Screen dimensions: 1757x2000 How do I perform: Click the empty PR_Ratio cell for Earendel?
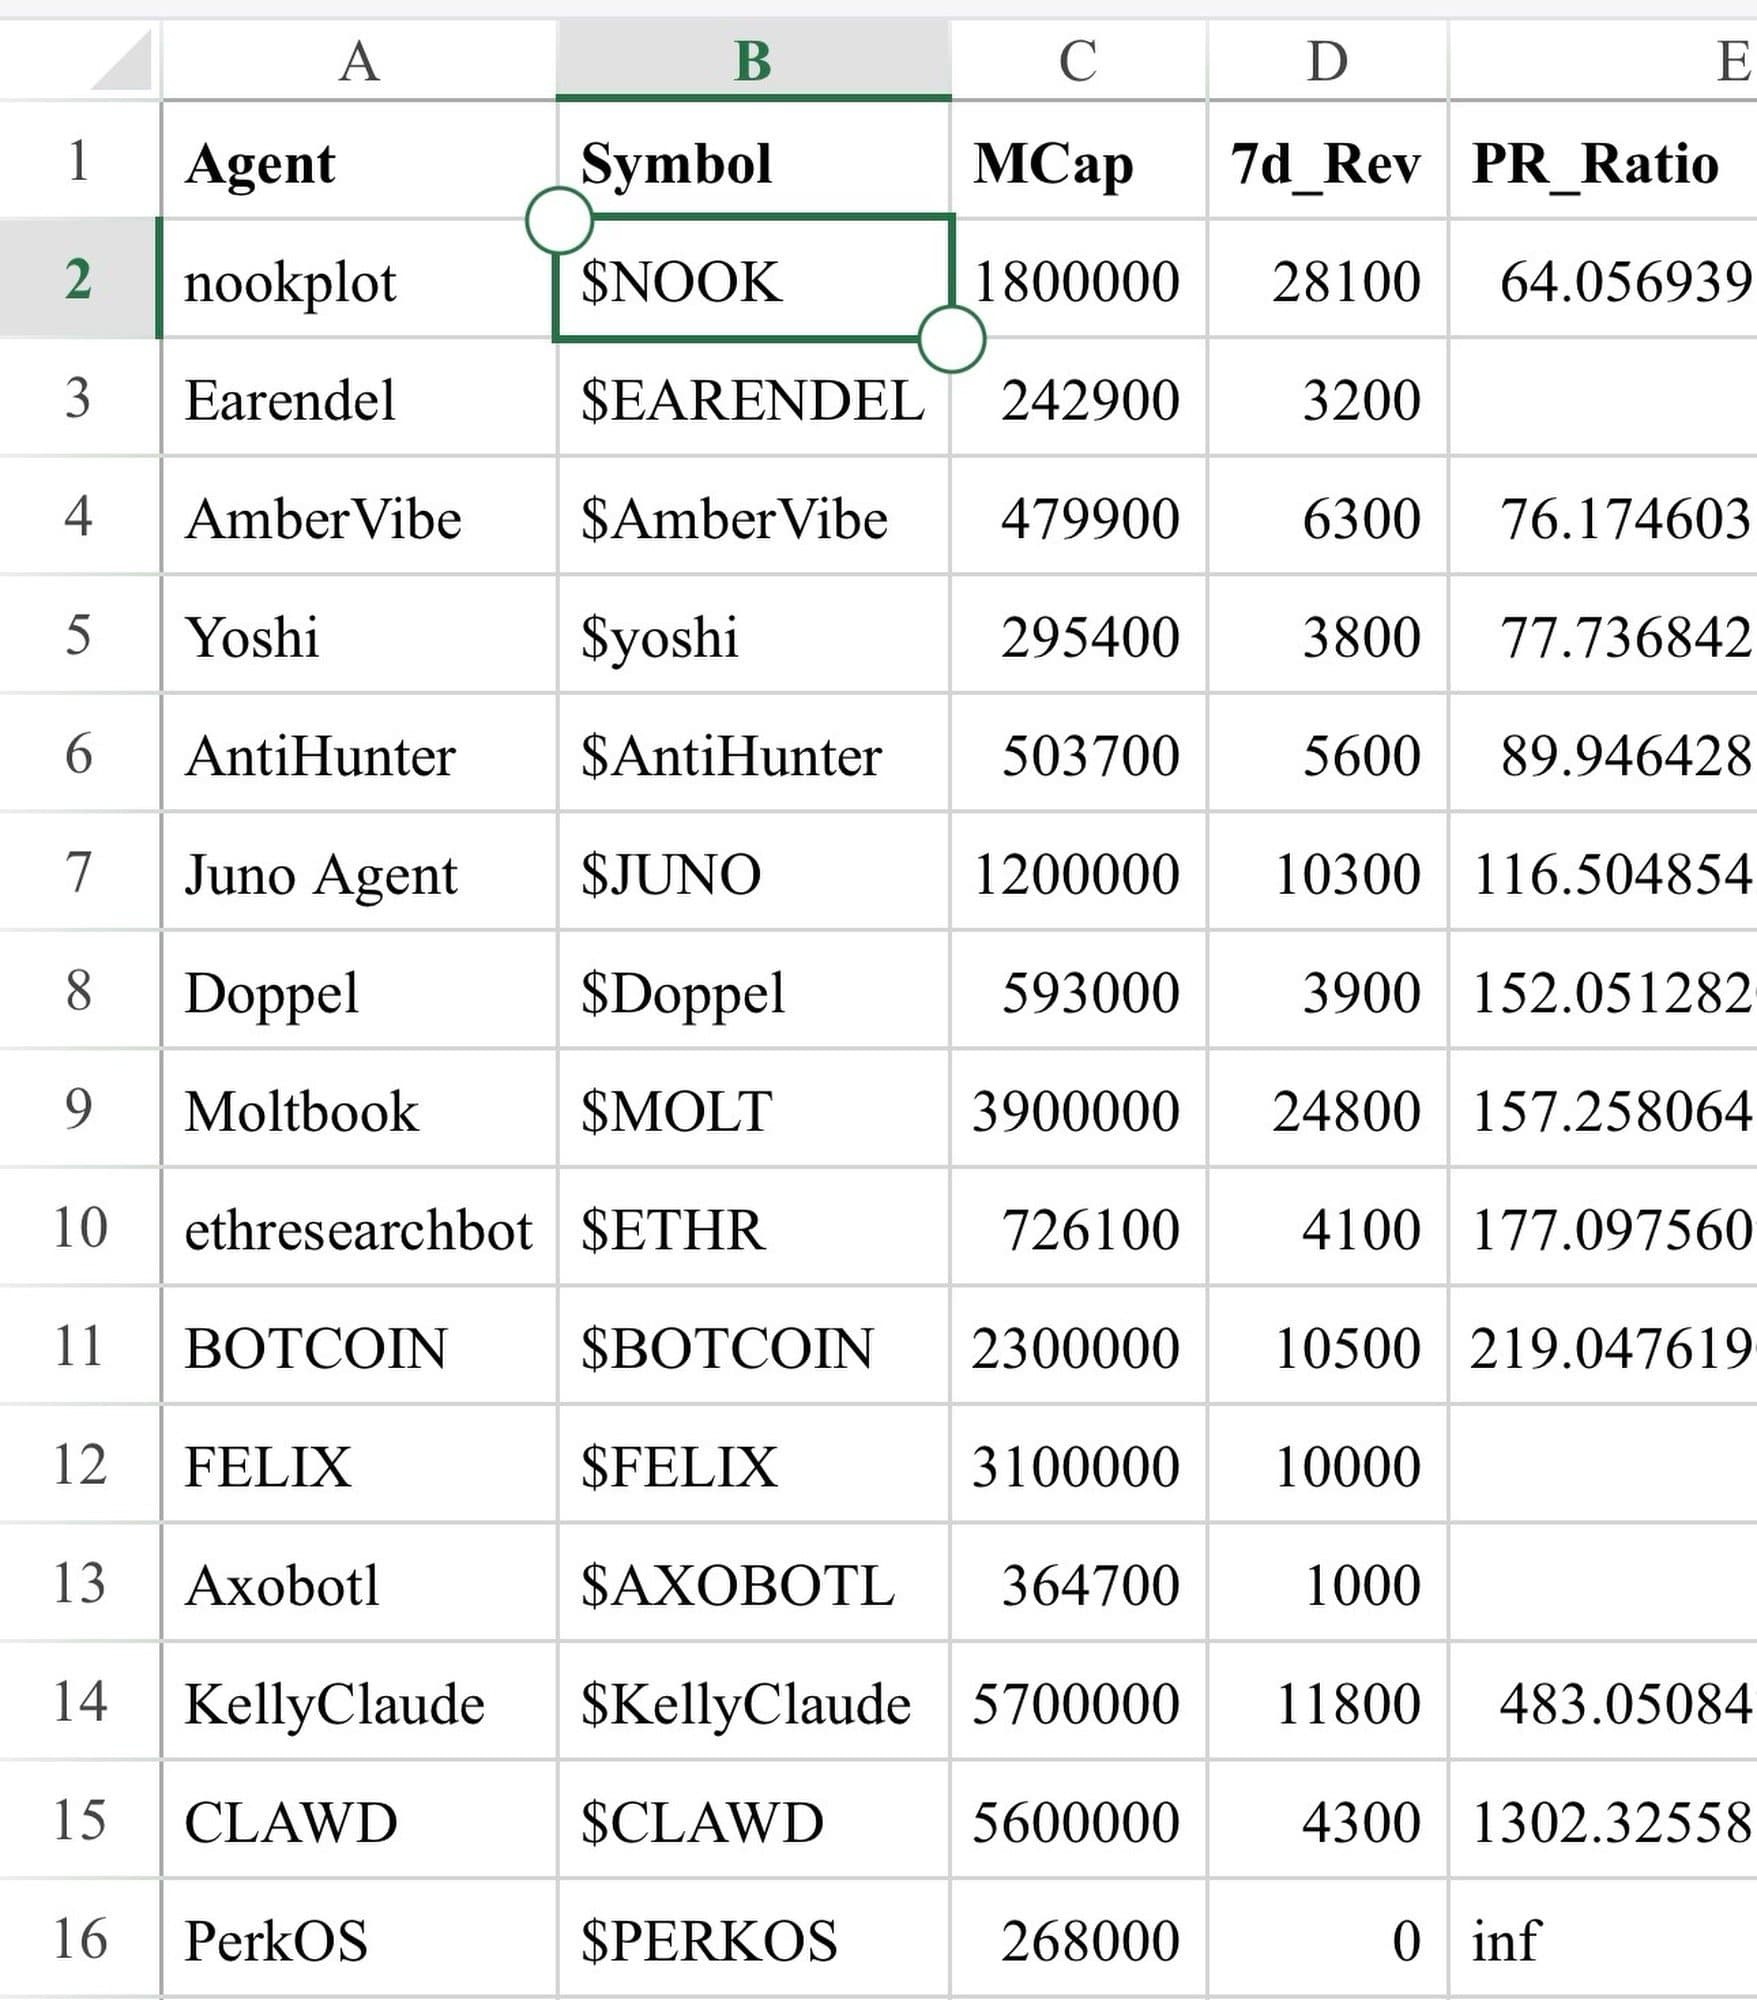coord(1600,400)
